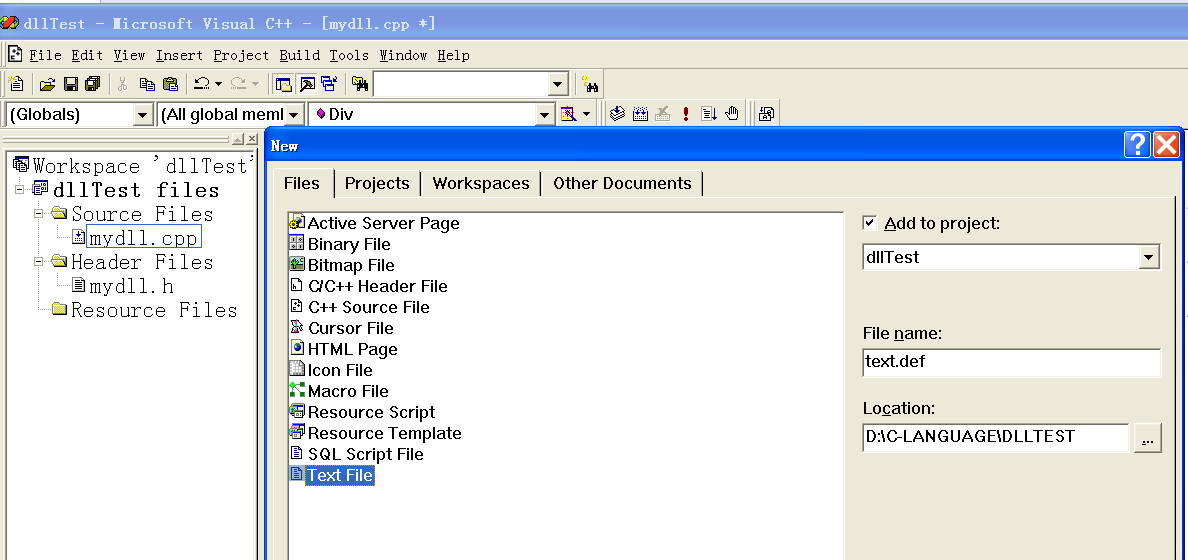Screen dimensions: 1188x560
Task: Toggle the Workspace window icon
Action: (283, 84)
